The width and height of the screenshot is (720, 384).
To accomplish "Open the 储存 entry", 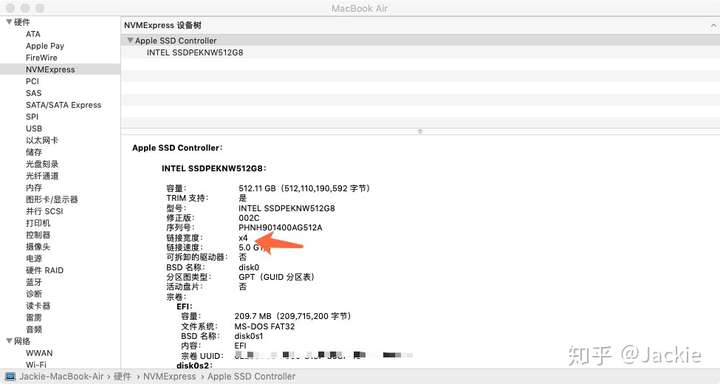I will pyautogui.click(x=34, y=152).
